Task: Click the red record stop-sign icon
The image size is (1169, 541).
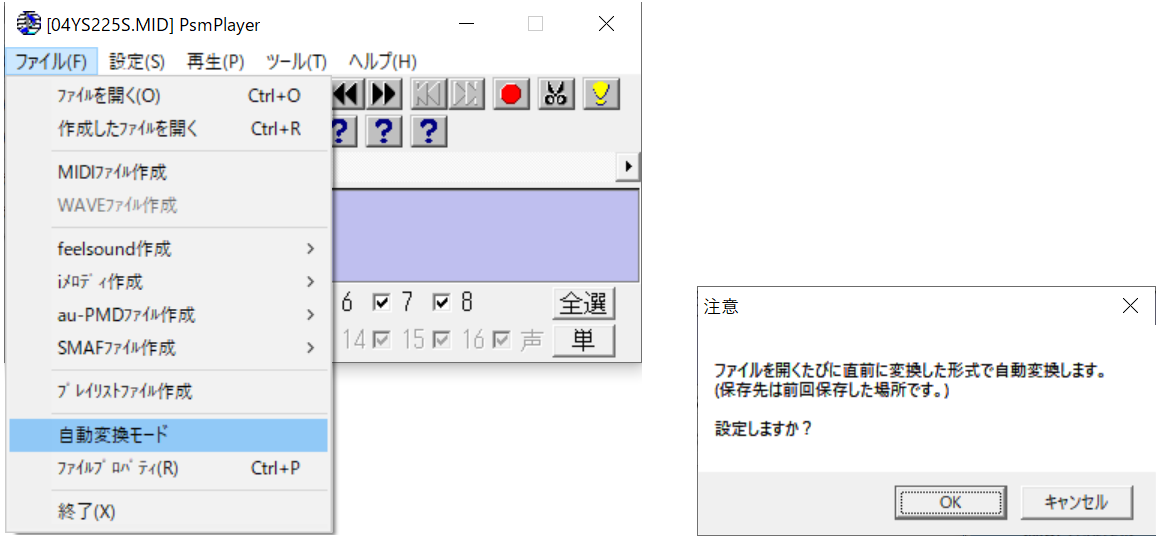Action: (511, 94)
